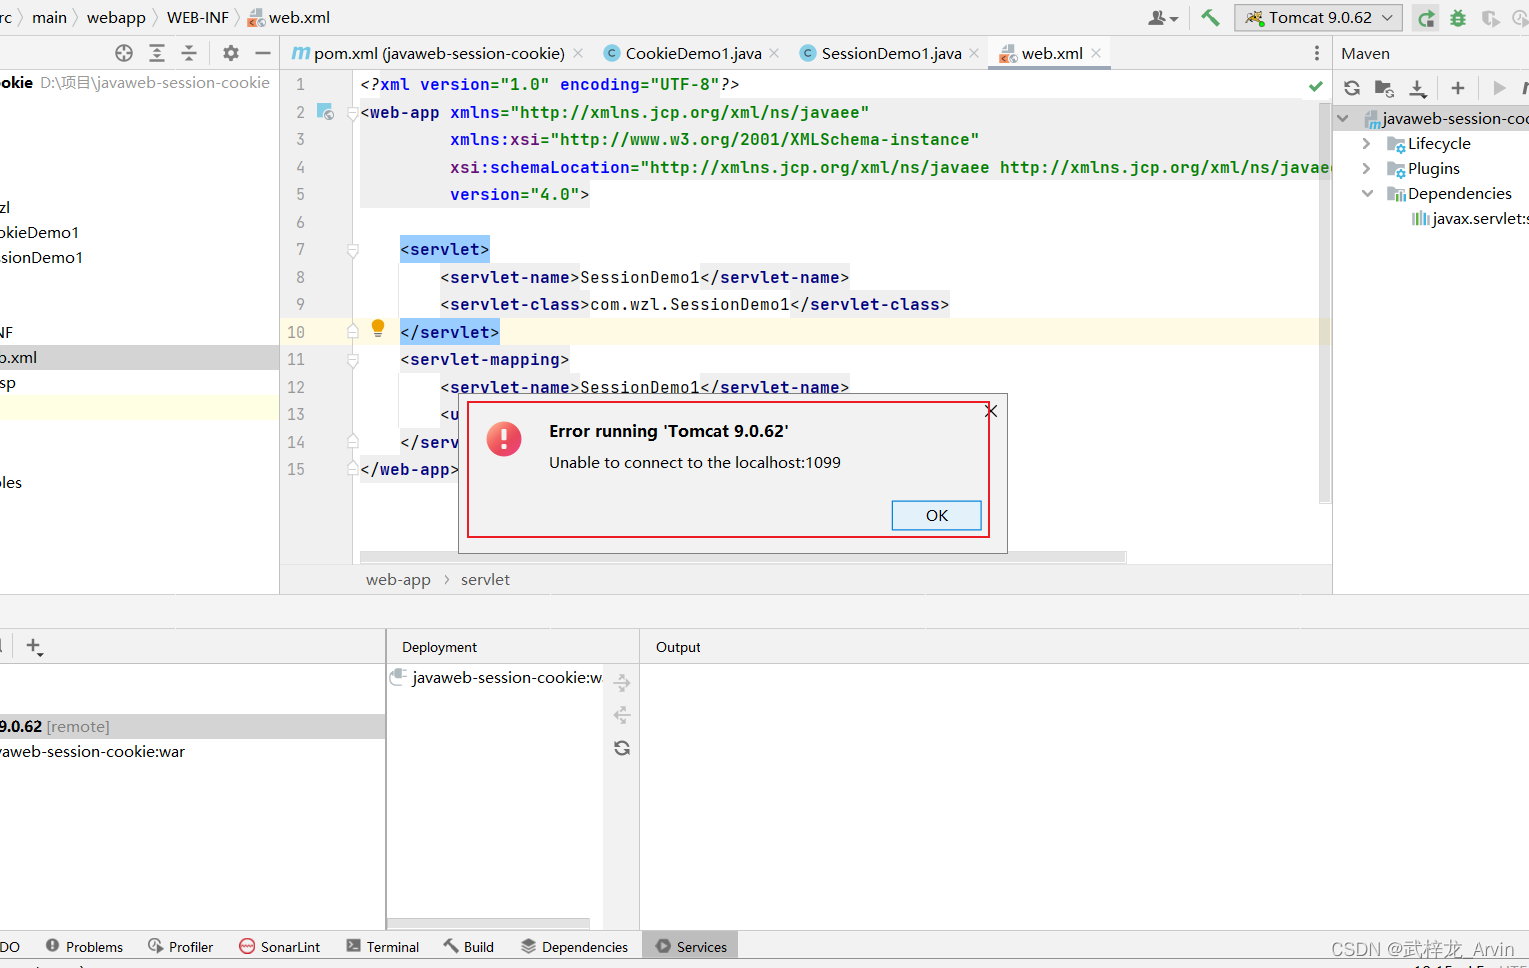The height and width of the screenshot is (968, 1529).
Task: Close the SessionDemo1.java tab
Action: coord(974,53)
